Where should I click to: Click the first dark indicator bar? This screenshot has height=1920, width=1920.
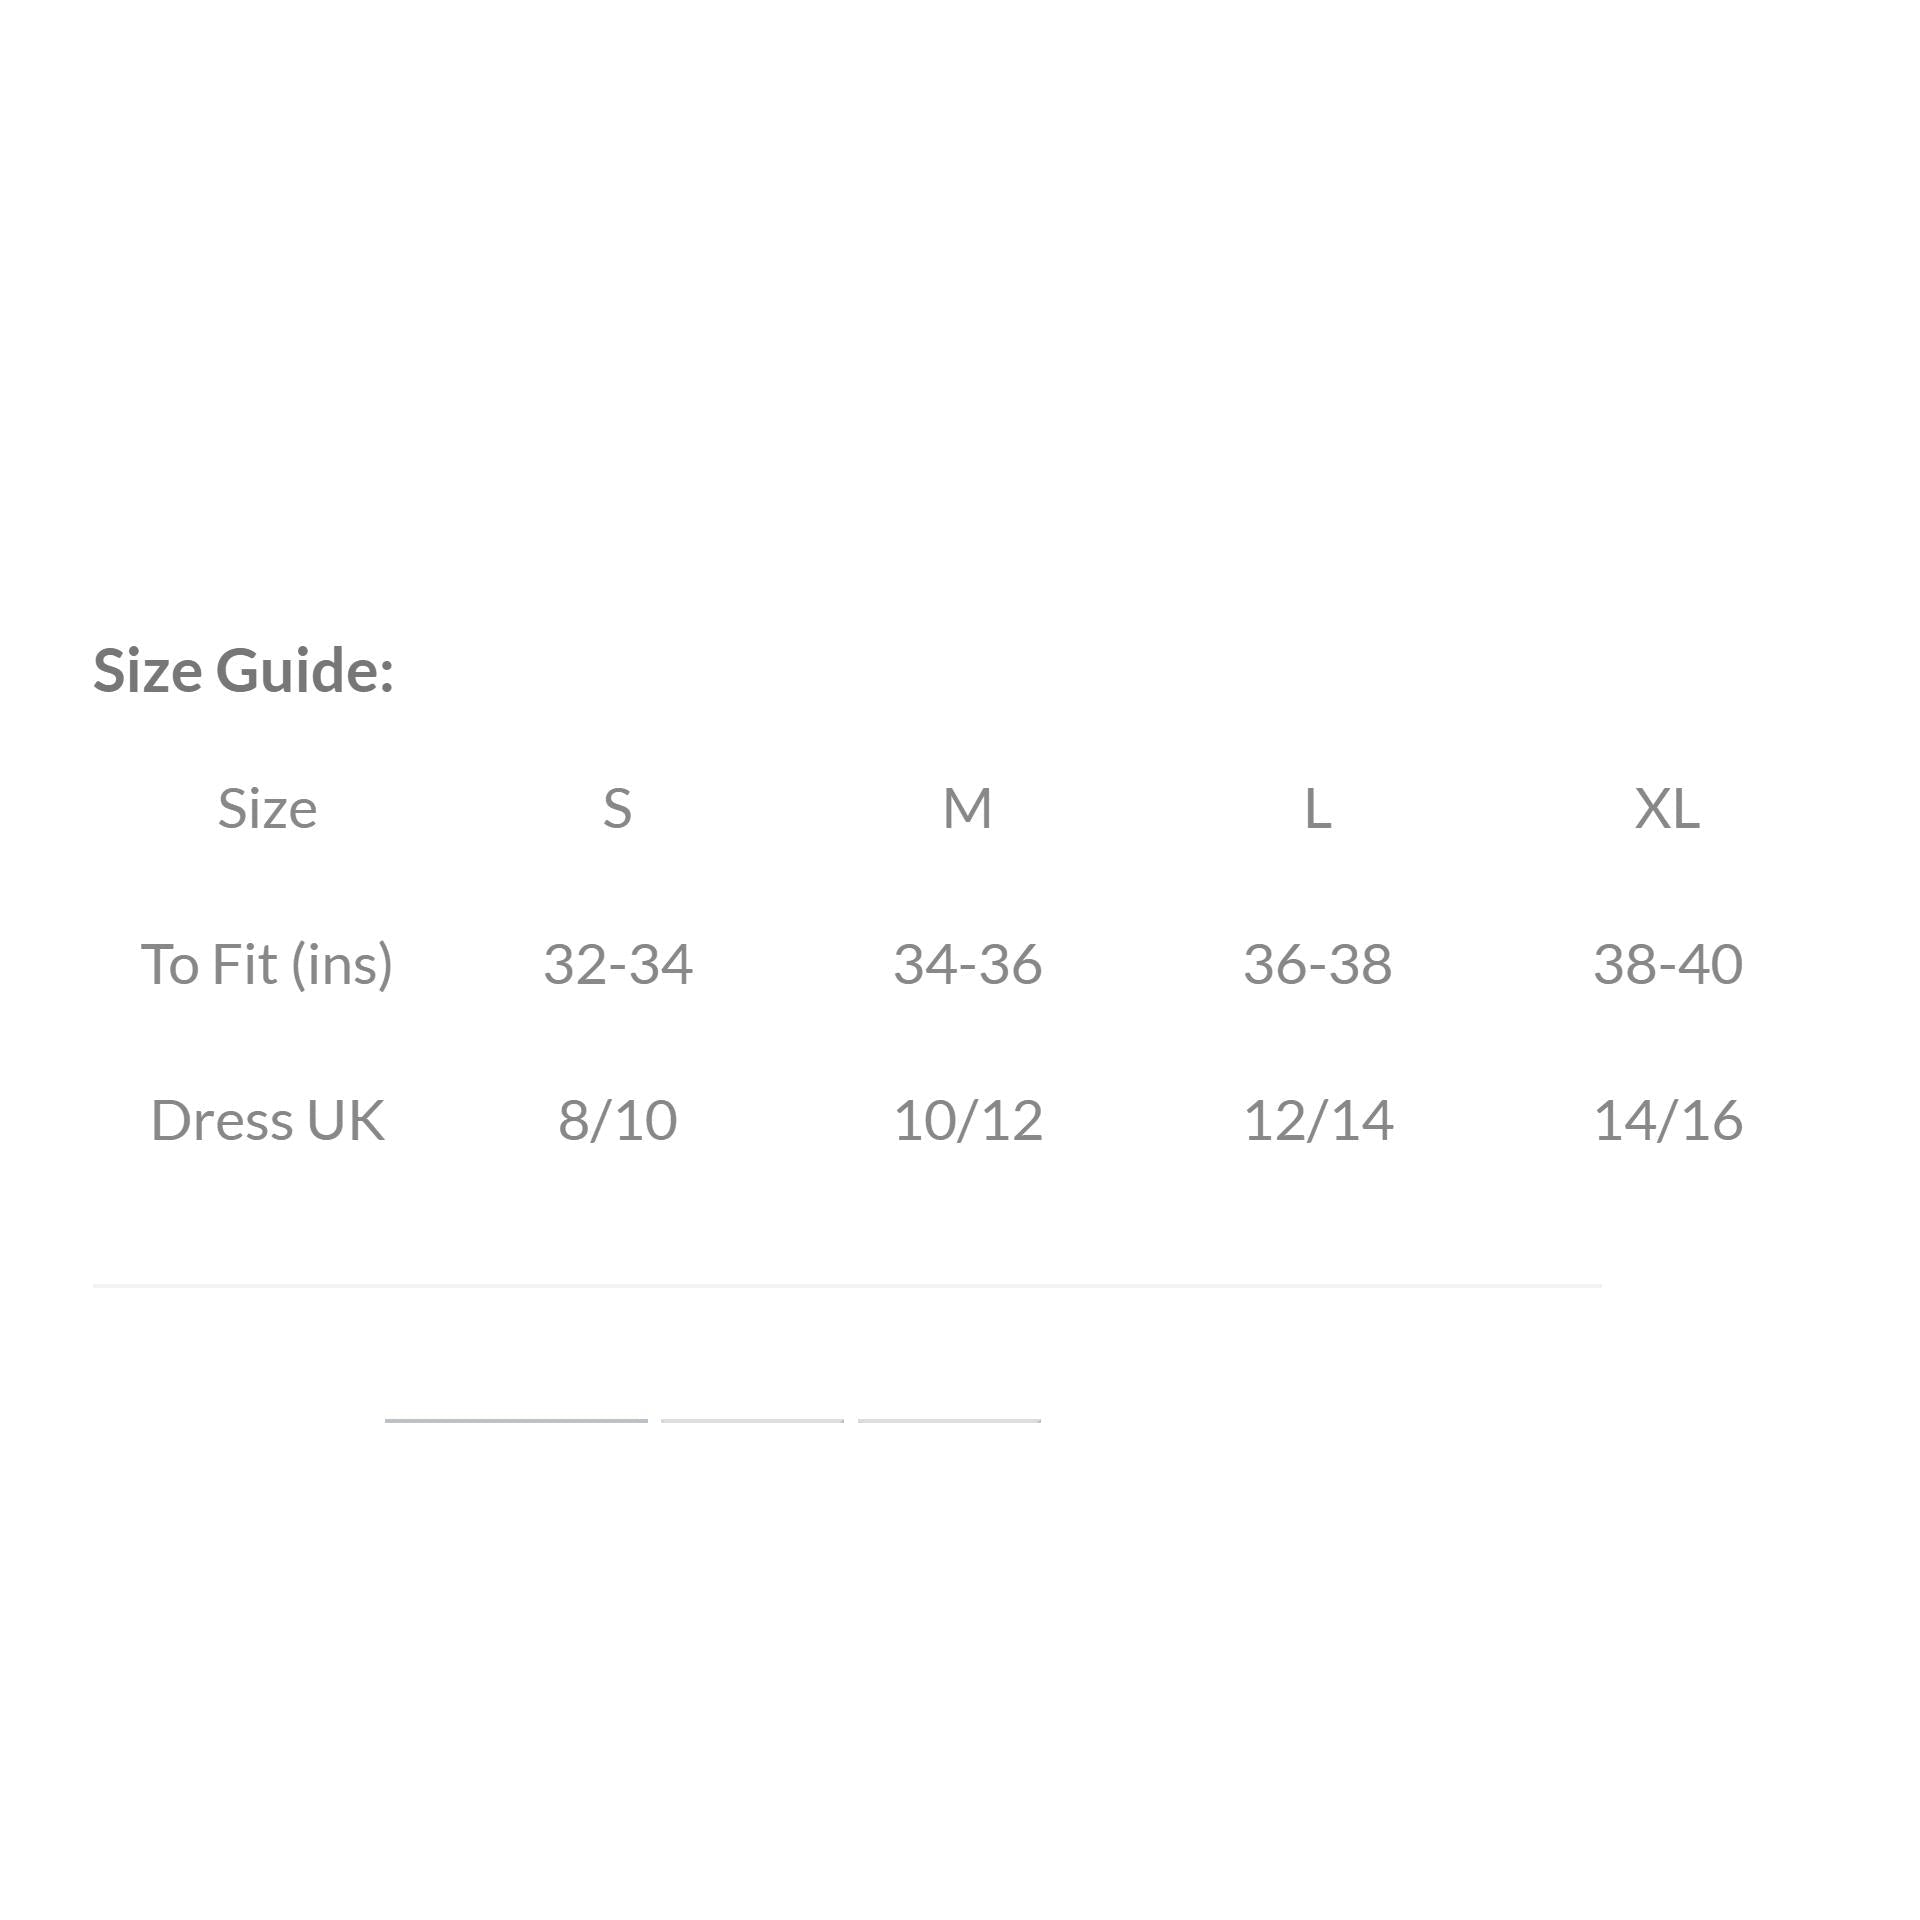point(516,1420)
